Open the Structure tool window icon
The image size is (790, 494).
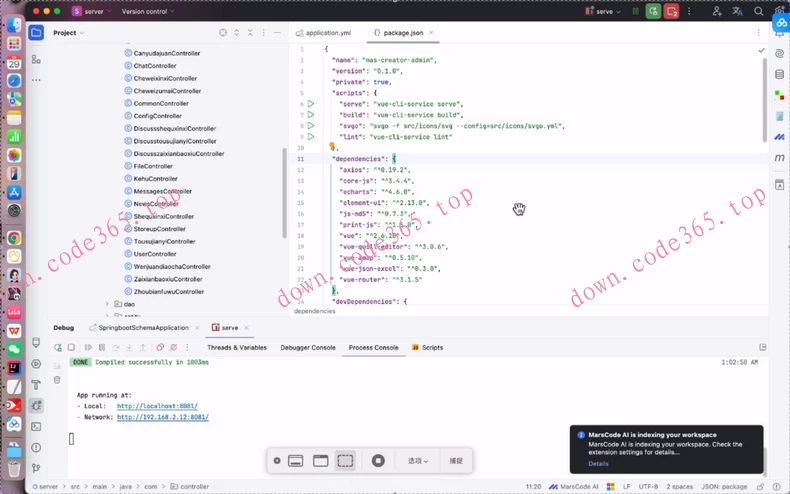[36, 59]
